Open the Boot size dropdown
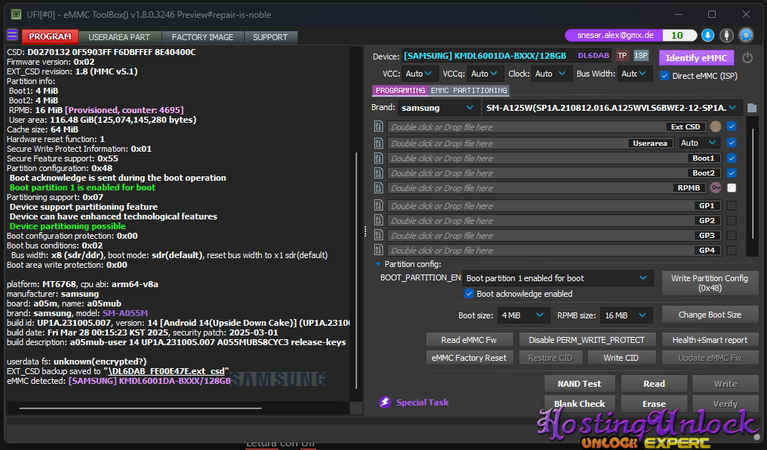Screen dimensions: 767x450 coord(523,314)
